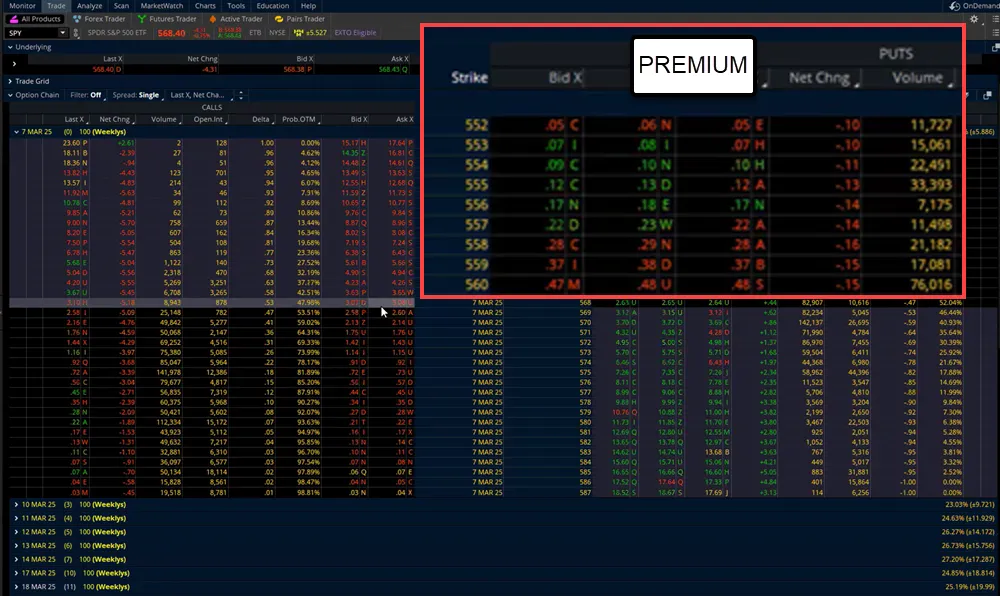Open the gear settings menu
Screen dimensions: 1000x596
click(974, 19)
